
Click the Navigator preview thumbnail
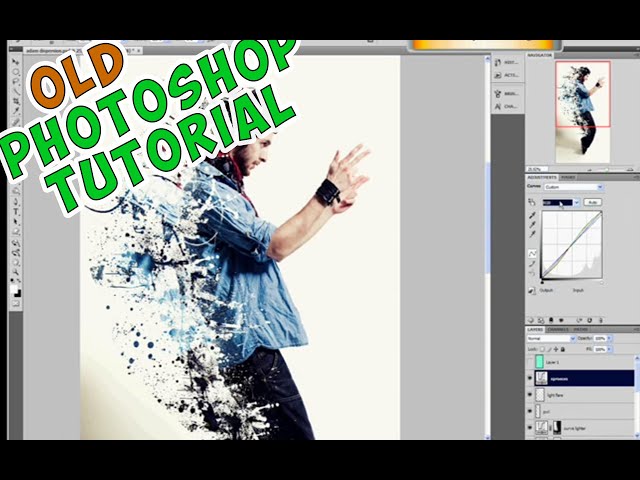coord(583,111)
